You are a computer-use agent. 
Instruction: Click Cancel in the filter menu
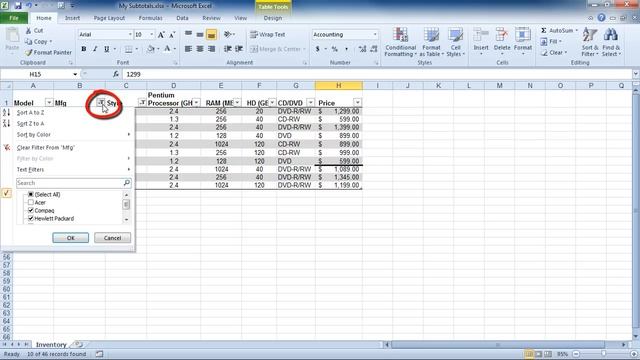112,238
